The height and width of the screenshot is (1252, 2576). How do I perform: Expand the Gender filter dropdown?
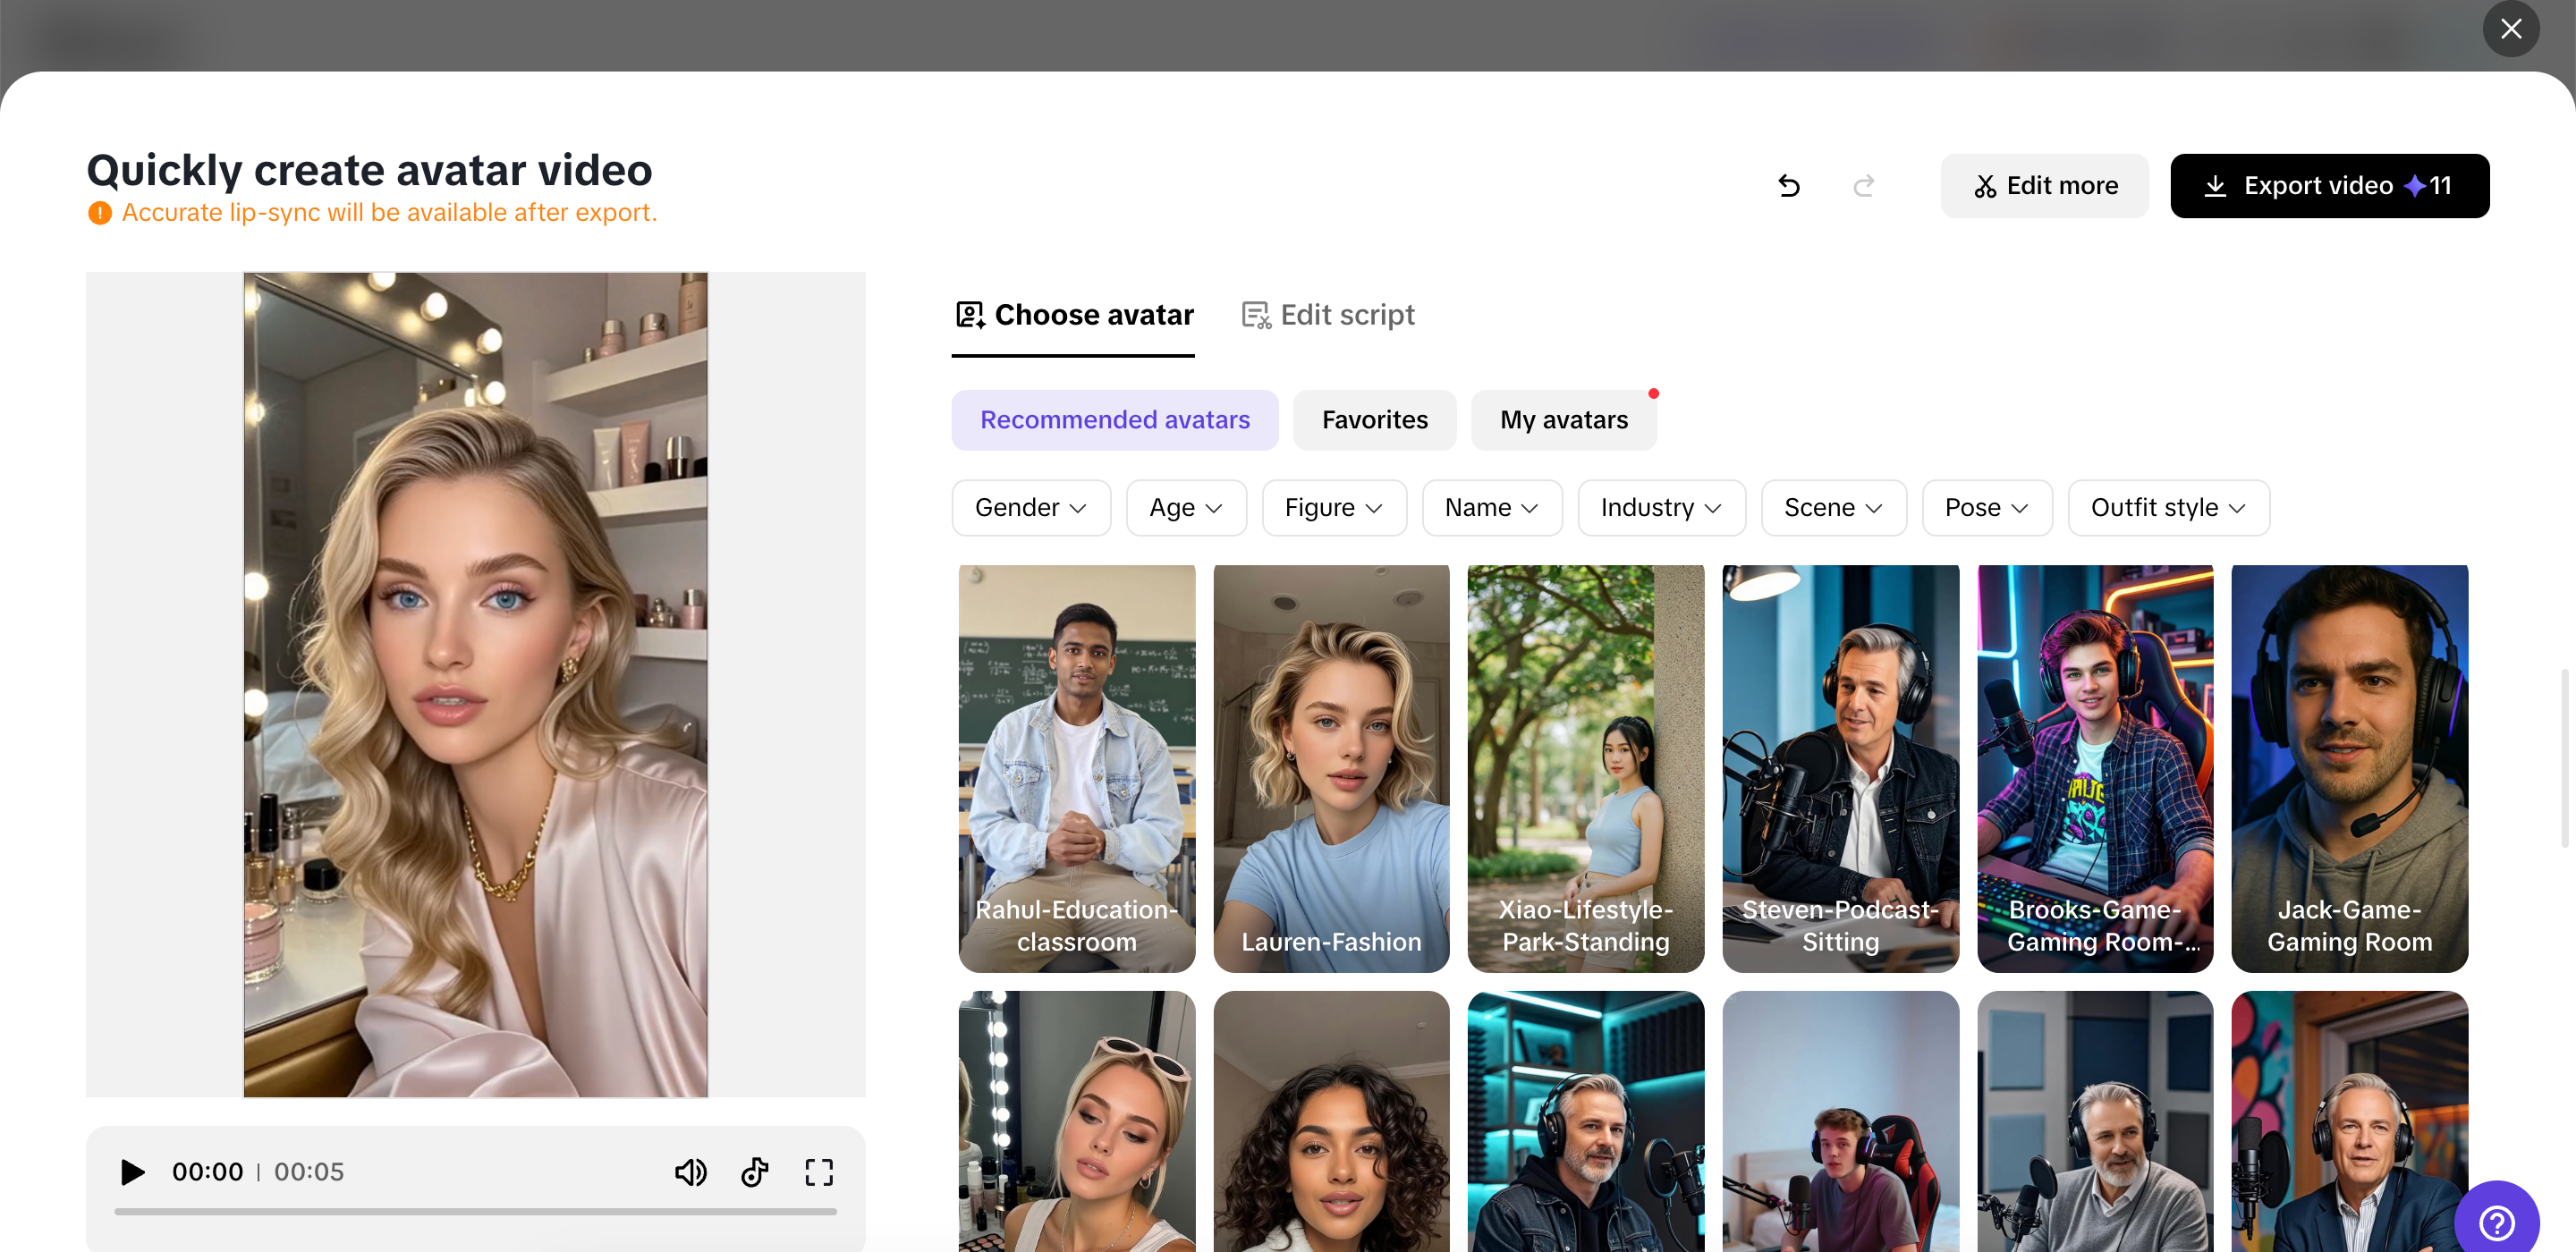pos(1030,508)
